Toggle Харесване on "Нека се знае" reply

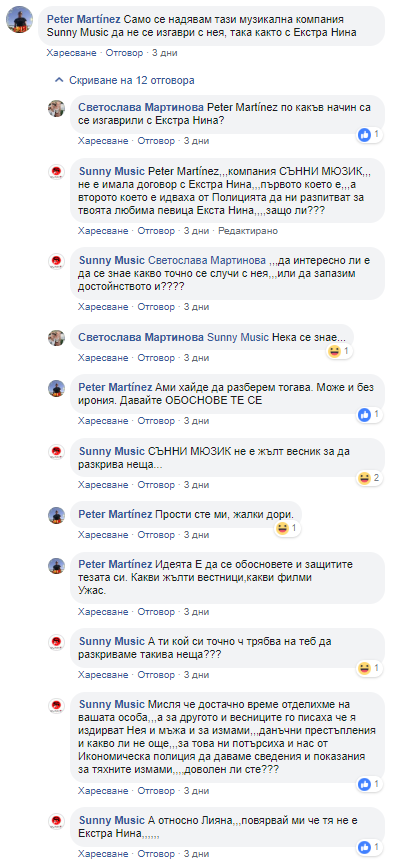coord(103,357)
